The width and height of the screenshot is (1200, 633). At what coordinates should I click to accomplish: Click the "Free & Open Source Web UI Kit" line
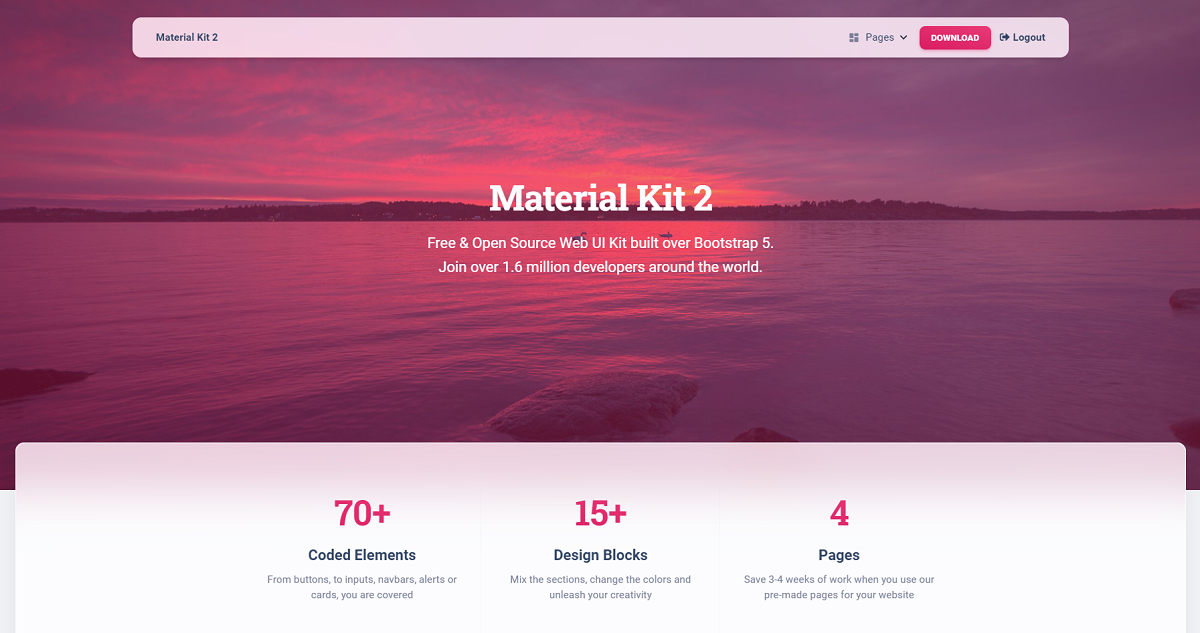(600, 243)
